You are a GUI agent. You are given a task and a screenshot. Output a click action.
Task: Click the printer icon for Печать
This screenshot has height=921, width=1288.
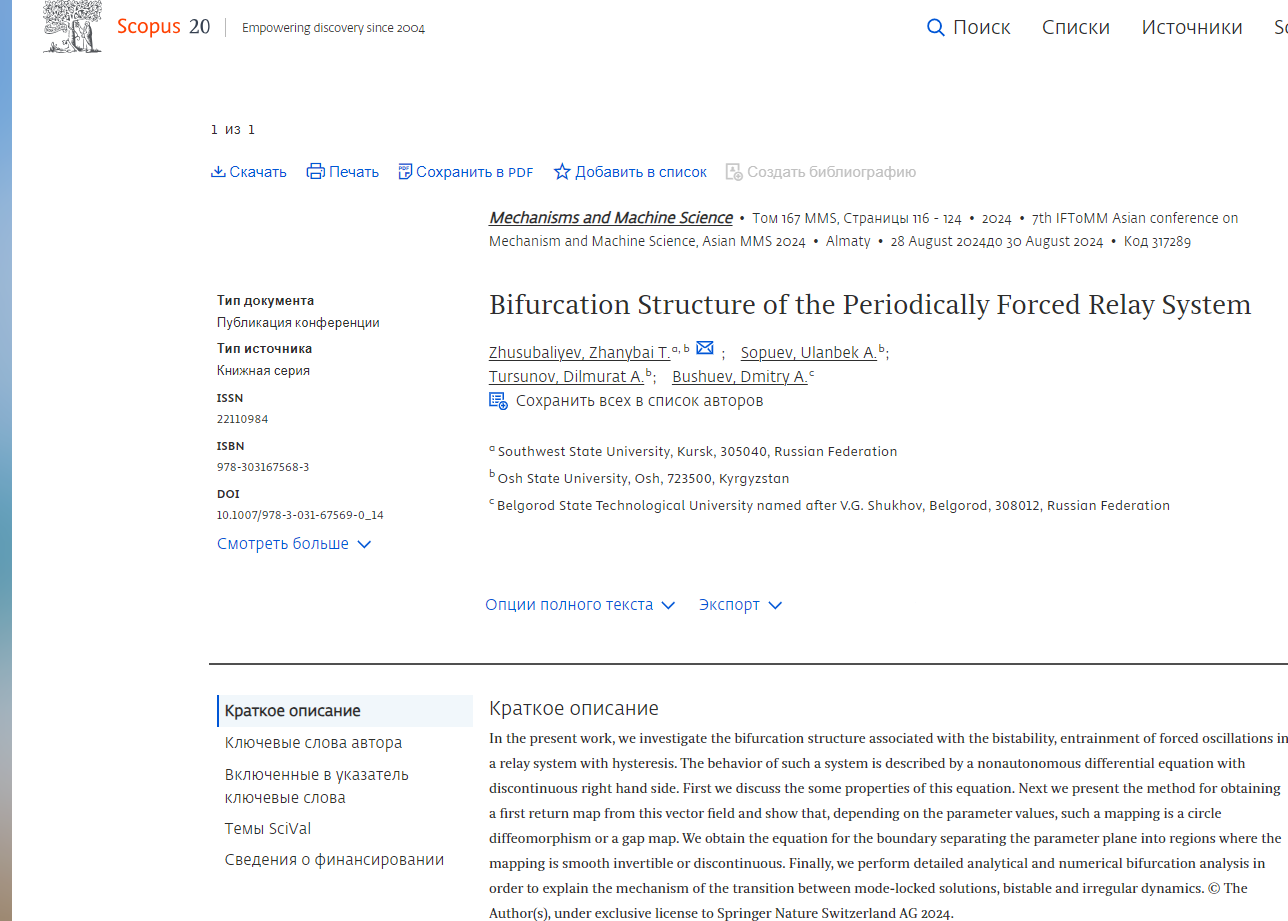316,171
